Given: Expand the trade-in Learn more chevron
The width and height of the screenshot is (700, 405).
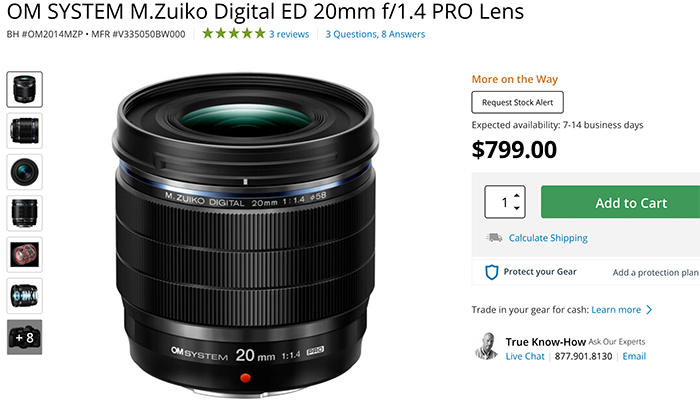Looking at the screenshot, I should [x=649, y=309].
